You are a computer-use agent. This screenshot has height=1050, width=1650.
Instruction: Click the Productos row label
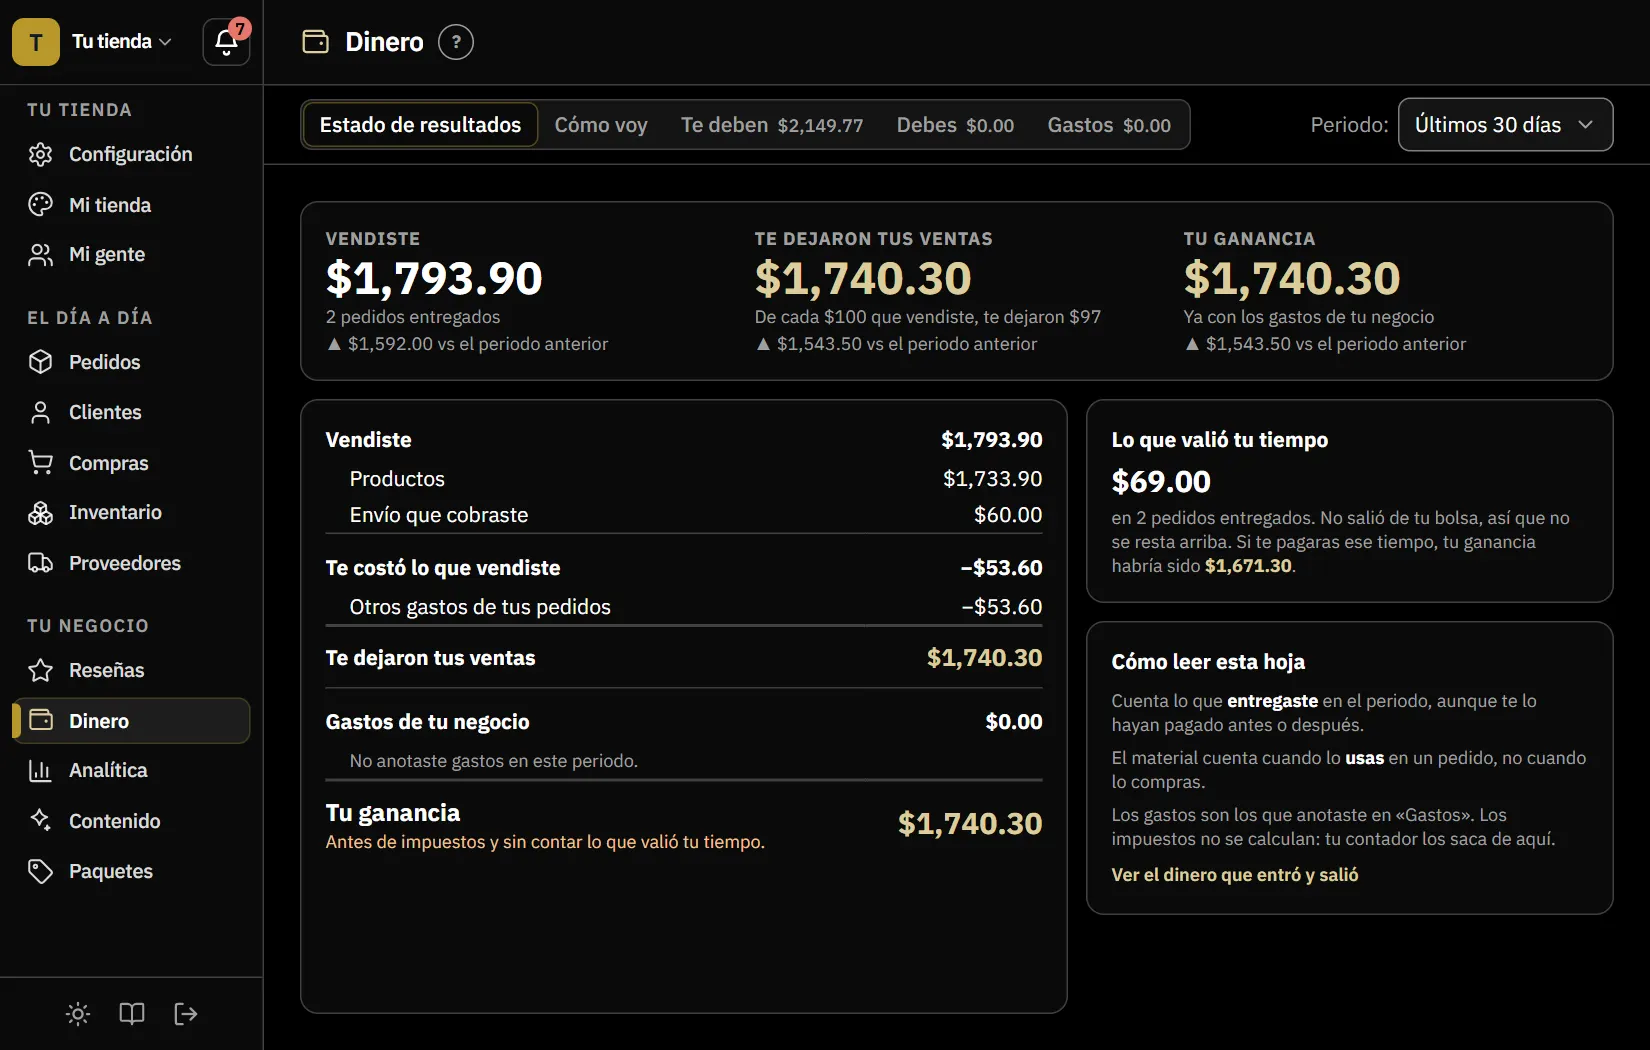click(x=397, y=479)
